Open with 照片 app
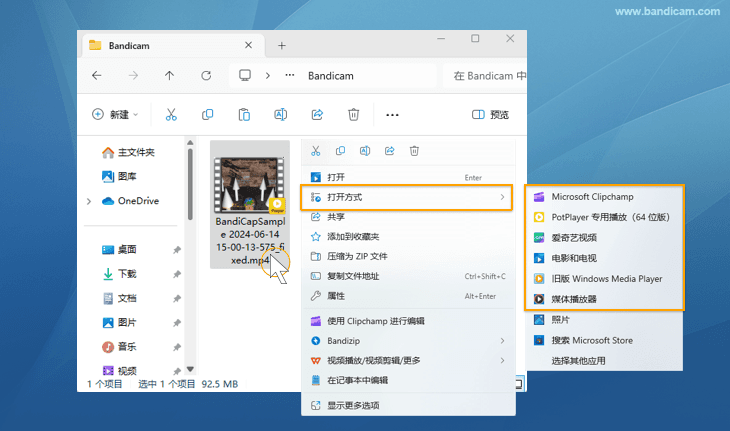 pyautogui.click(x=604, y=320)
